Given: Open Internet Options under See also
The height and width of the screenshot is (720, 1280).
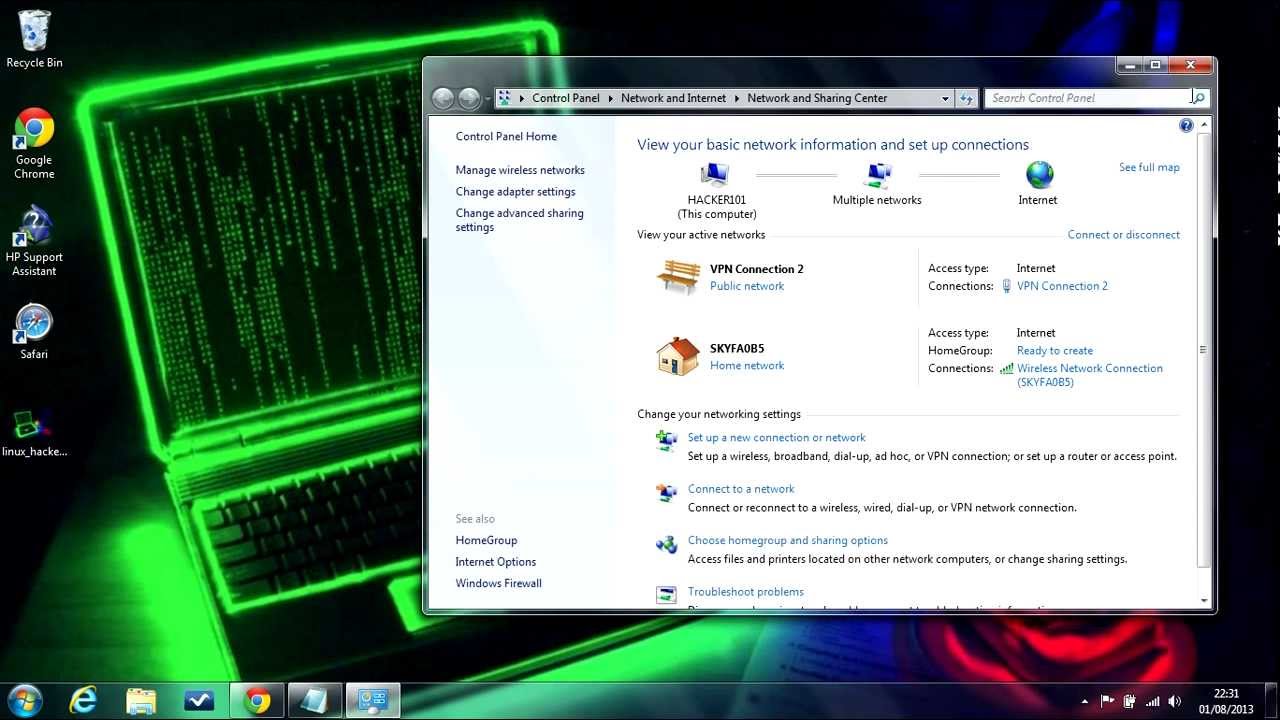Looking at the screenshot, I should [x=496, y=562].
